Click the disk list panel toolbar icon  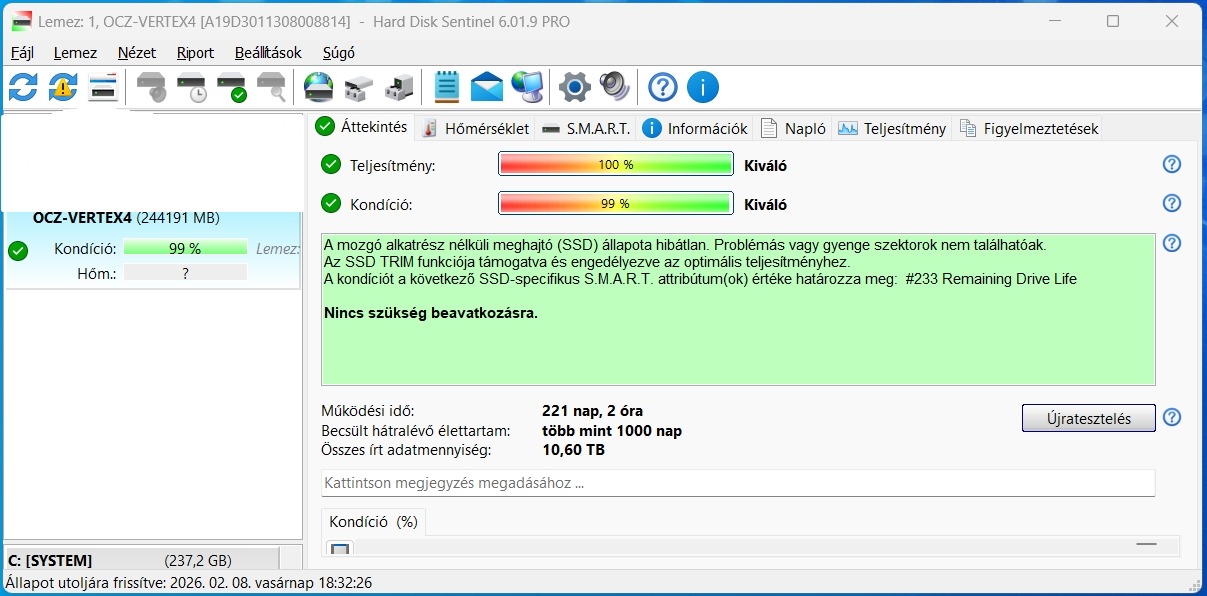click(103, 87)
